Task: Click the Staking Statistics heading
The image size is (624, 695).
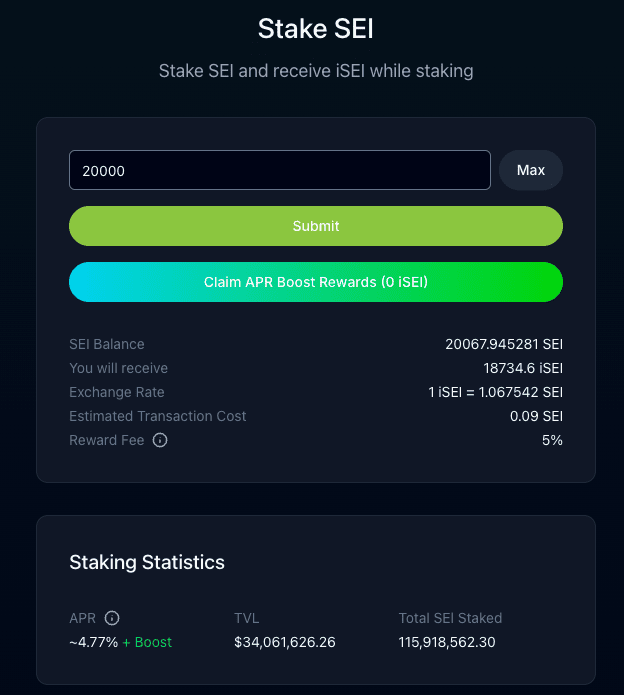Action: (147, 562)
